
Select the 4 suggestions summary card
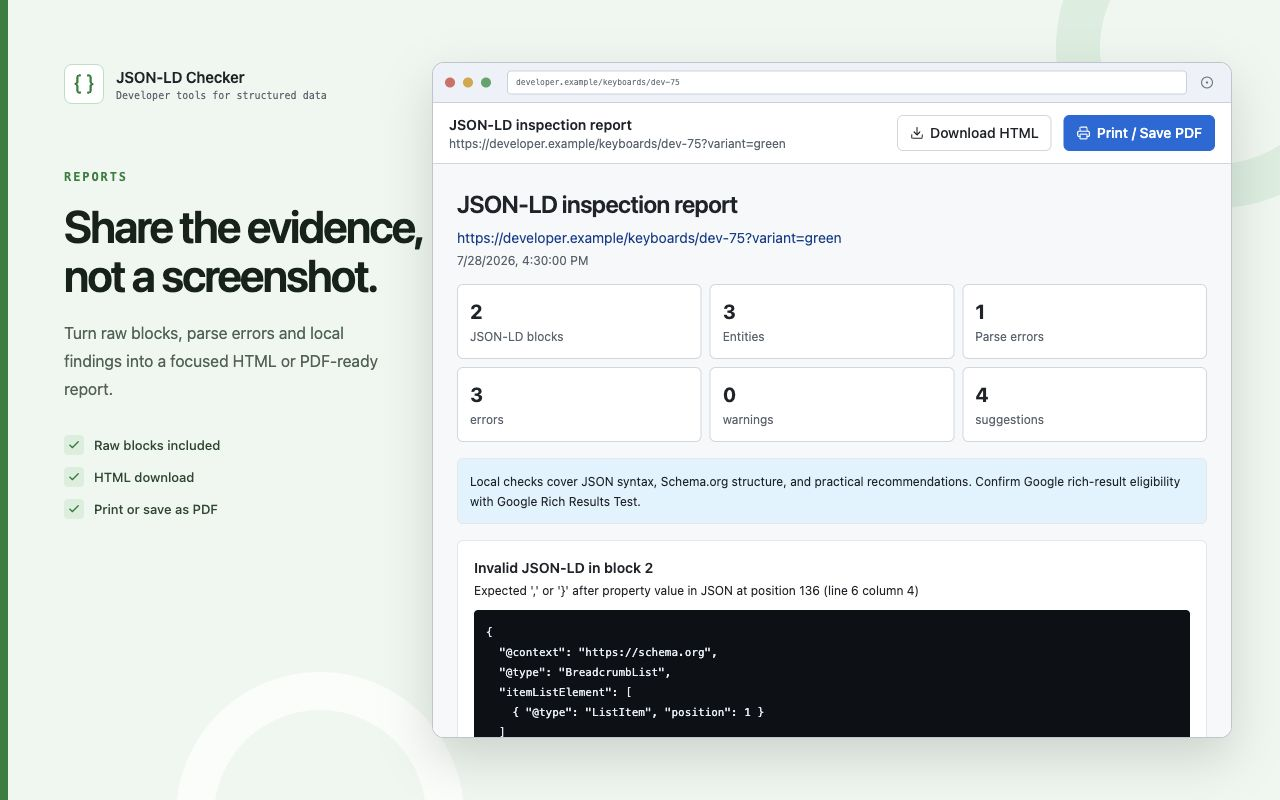click(1084, 404)
